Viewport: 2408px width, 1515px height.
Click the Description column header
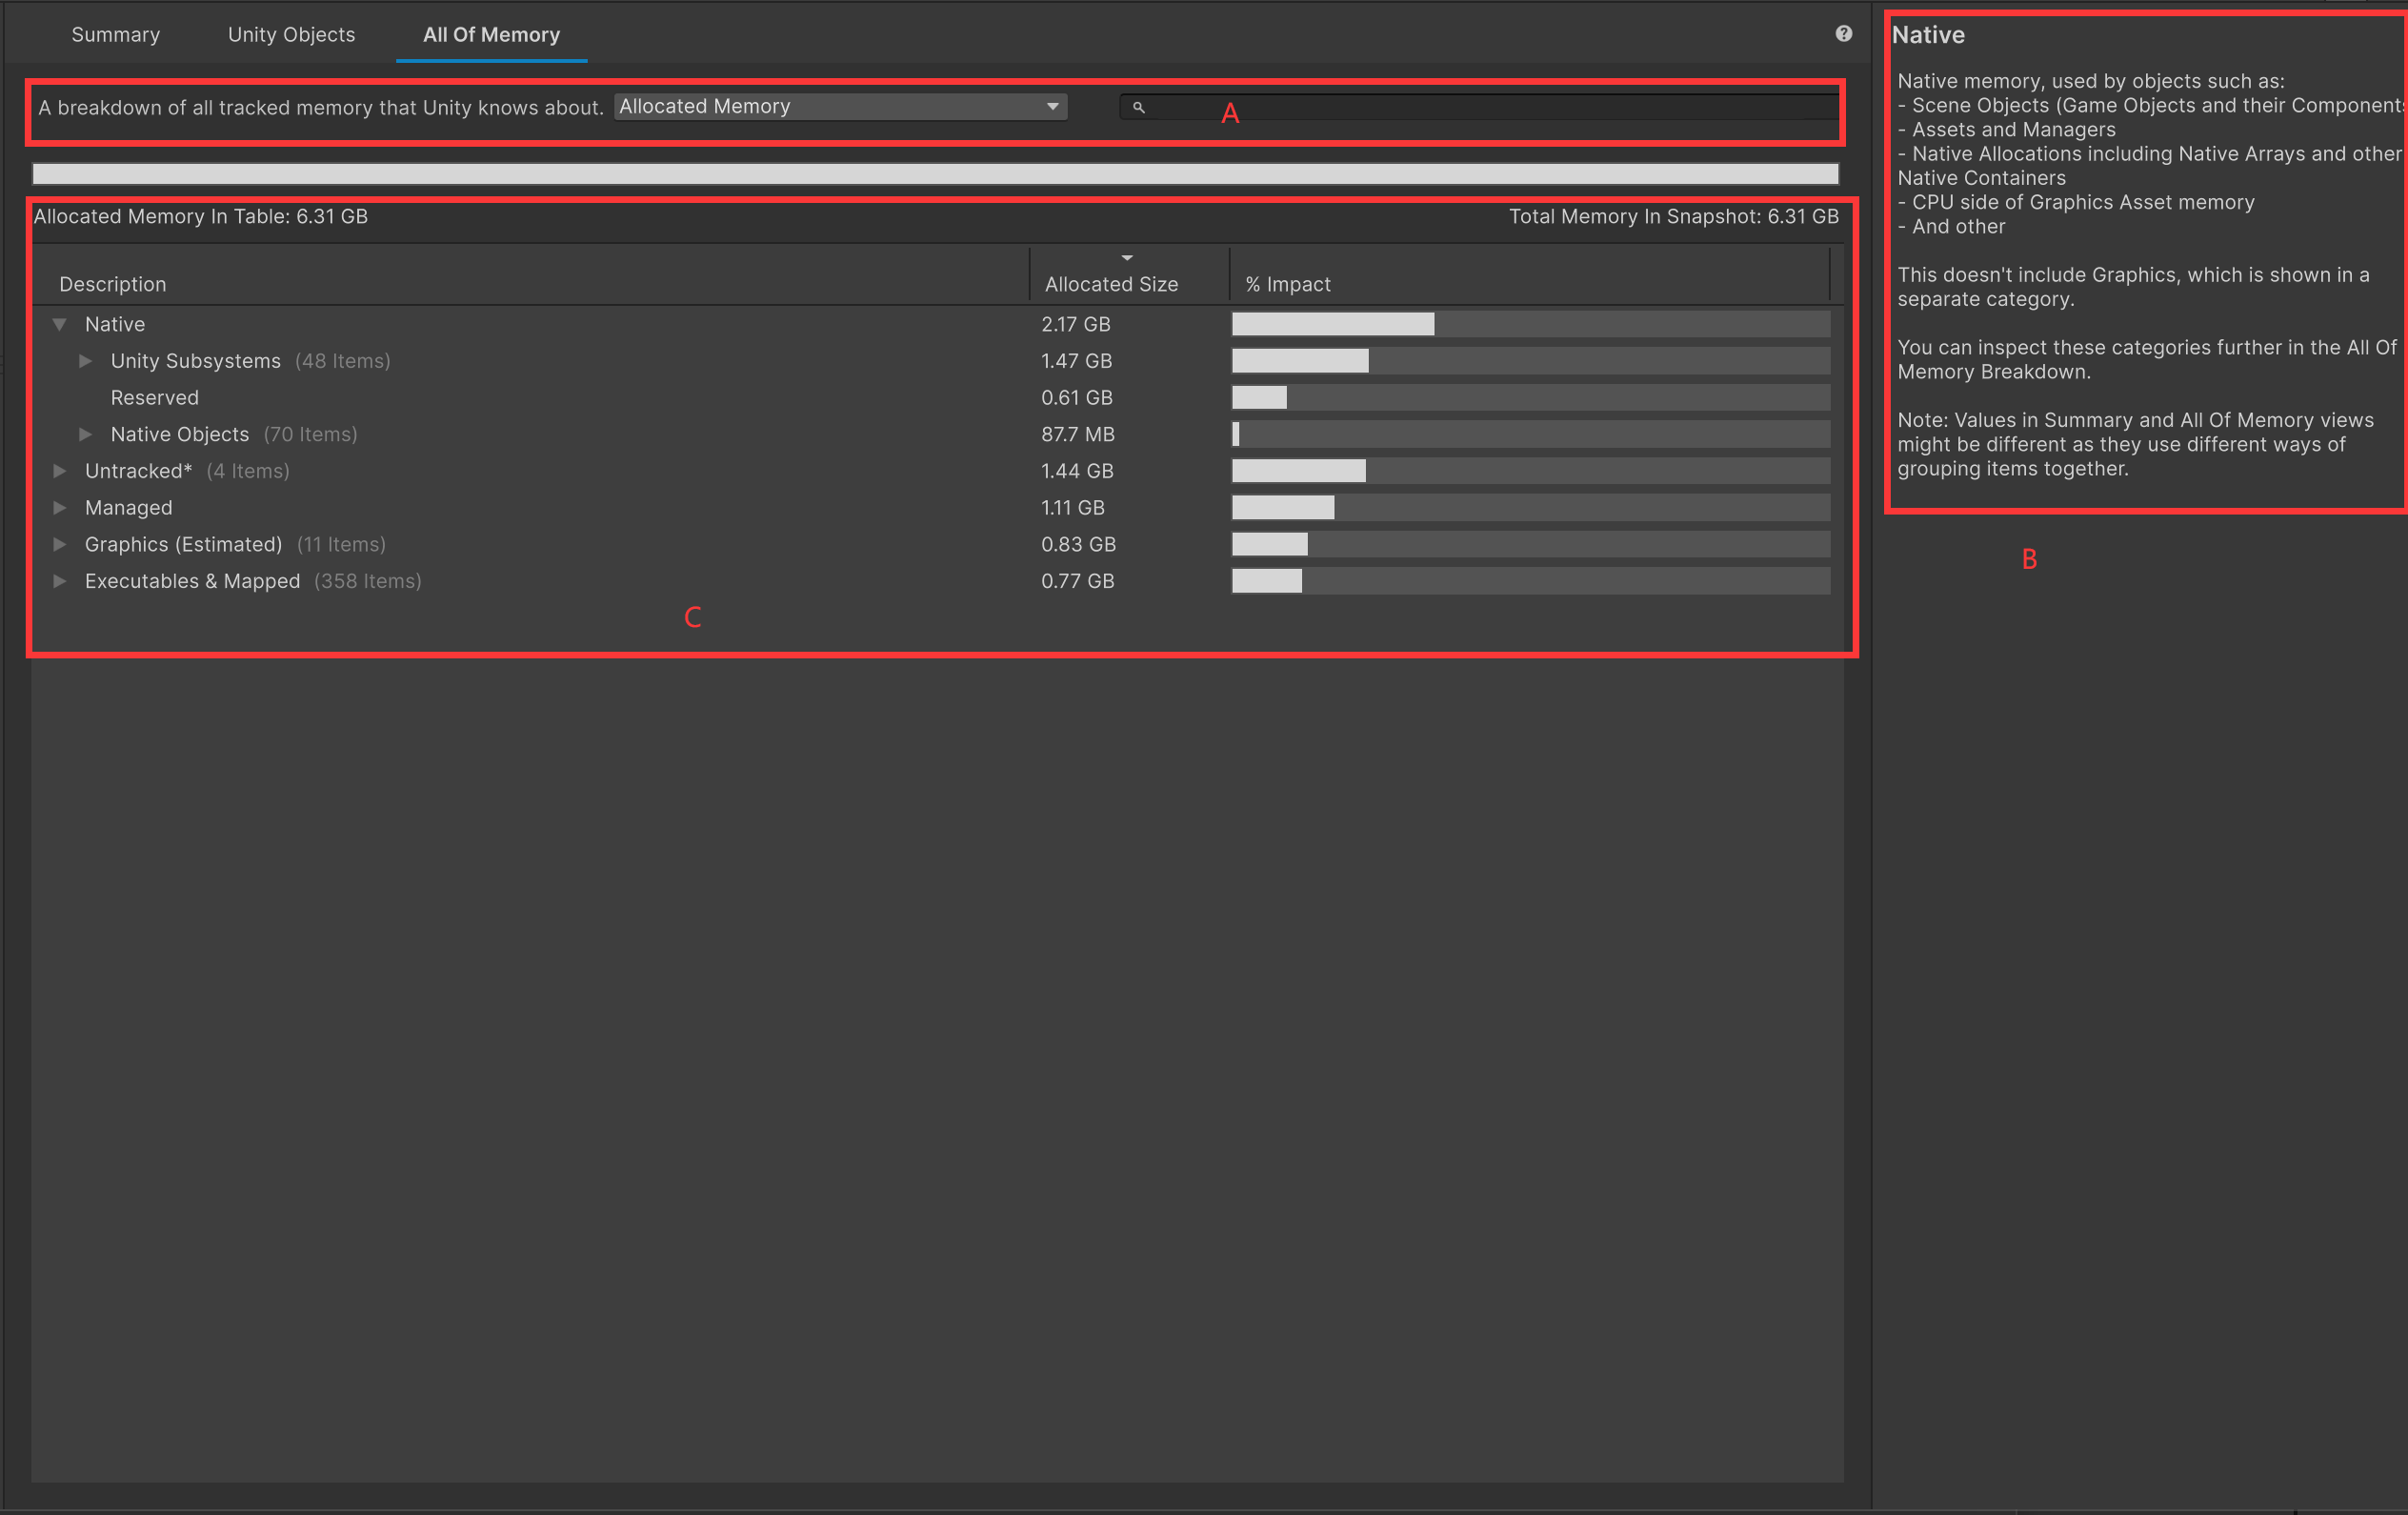click(113, 284)
